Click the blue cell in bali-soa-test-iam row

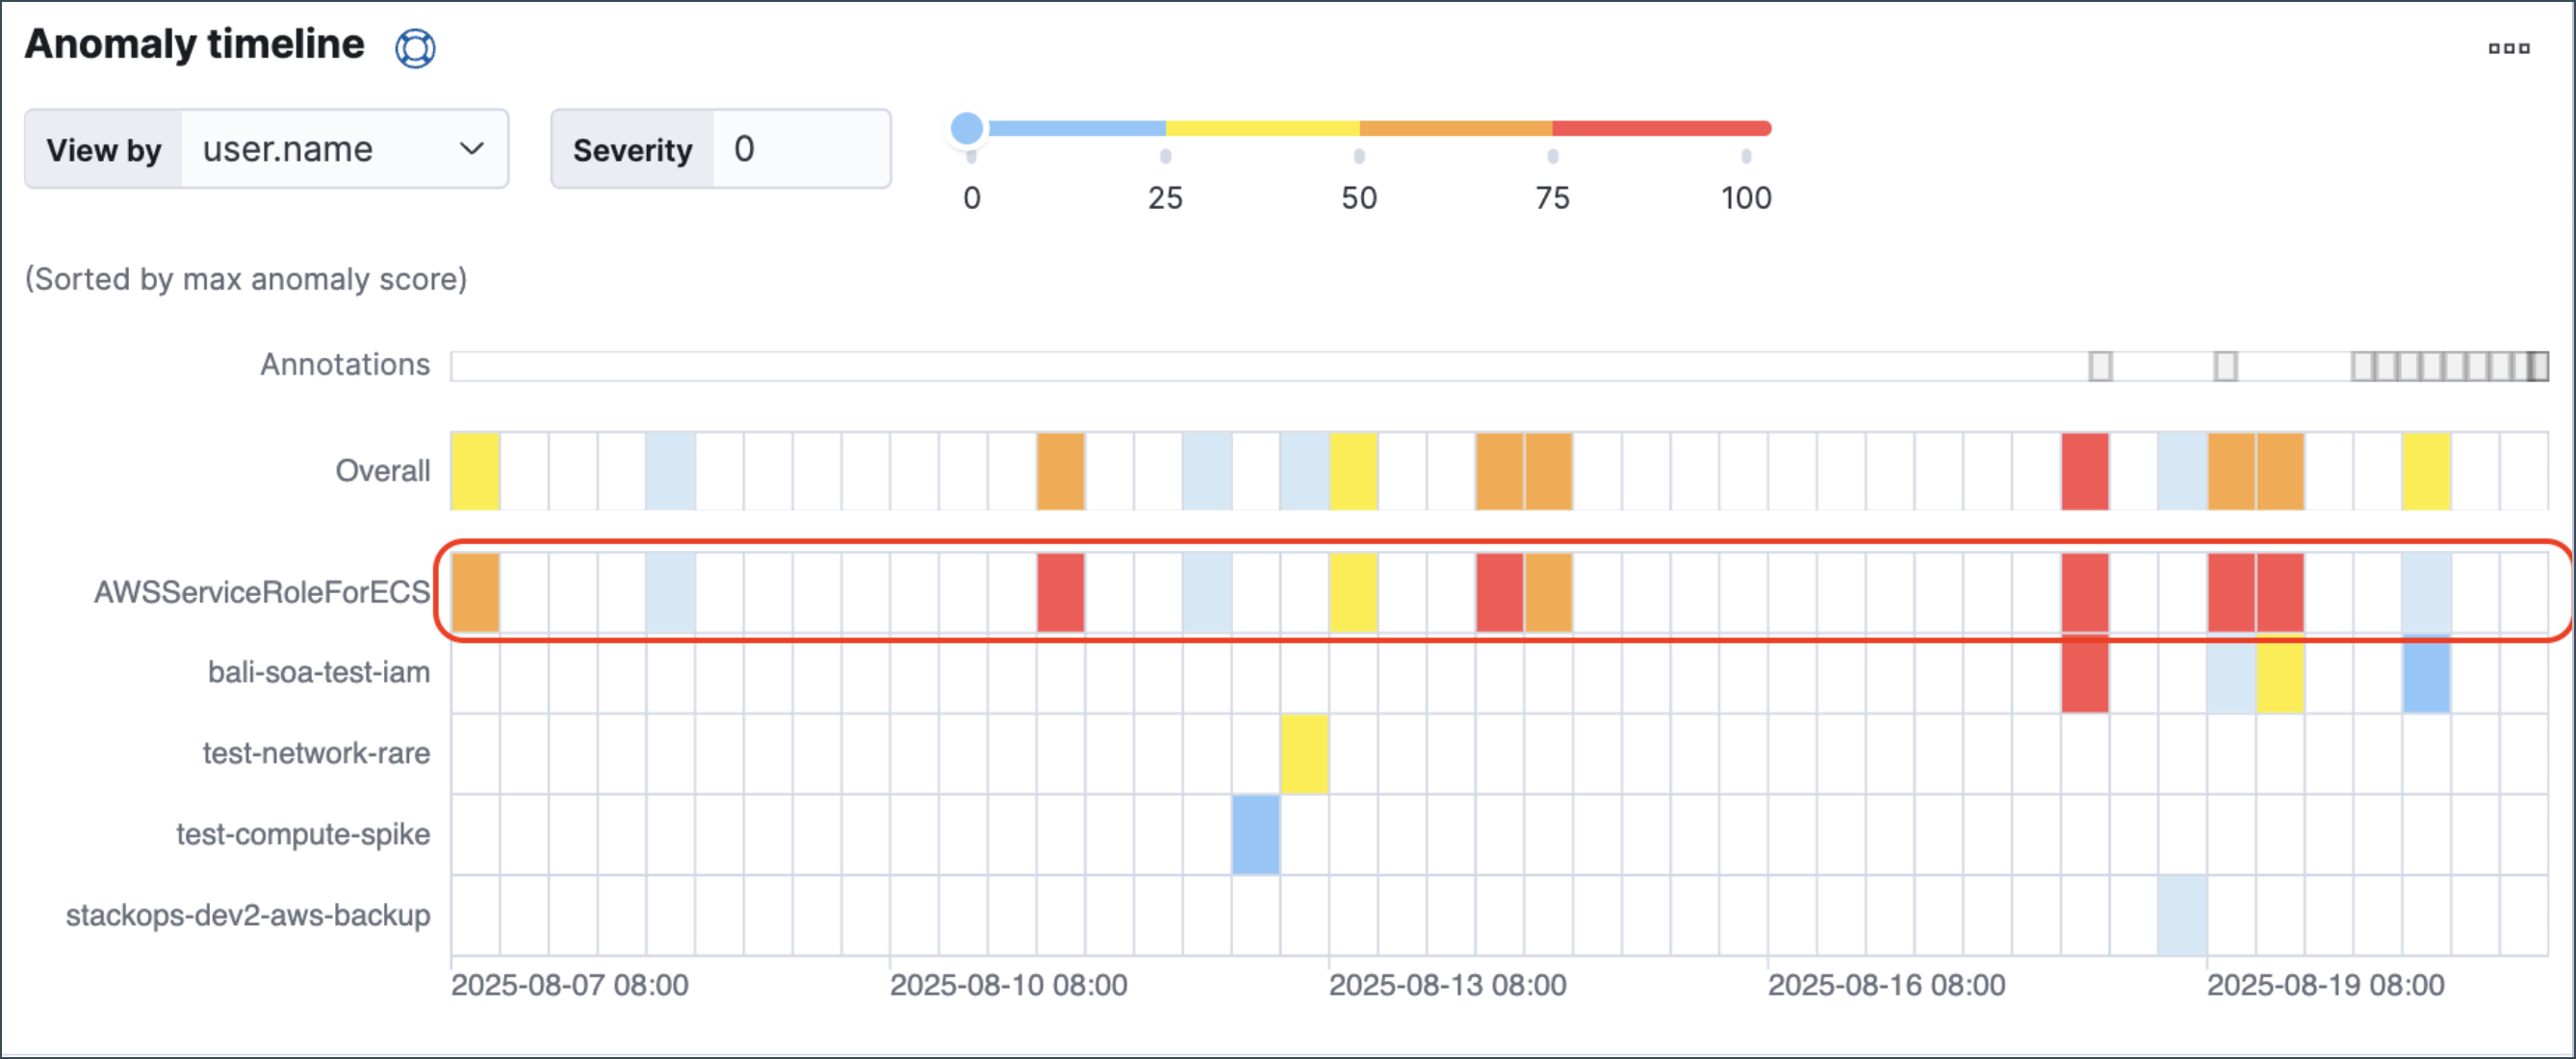click(2426, 674)
